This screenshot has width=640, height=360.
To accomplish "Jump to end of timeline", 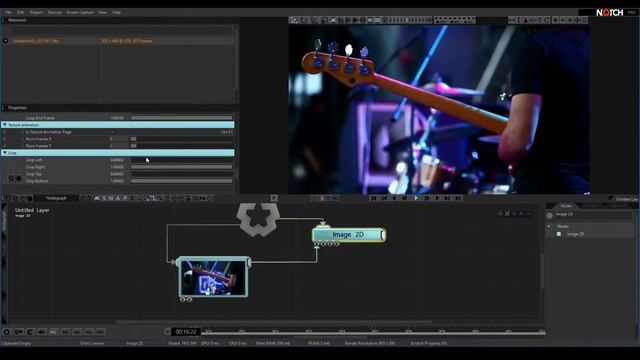I will (458, 198).
